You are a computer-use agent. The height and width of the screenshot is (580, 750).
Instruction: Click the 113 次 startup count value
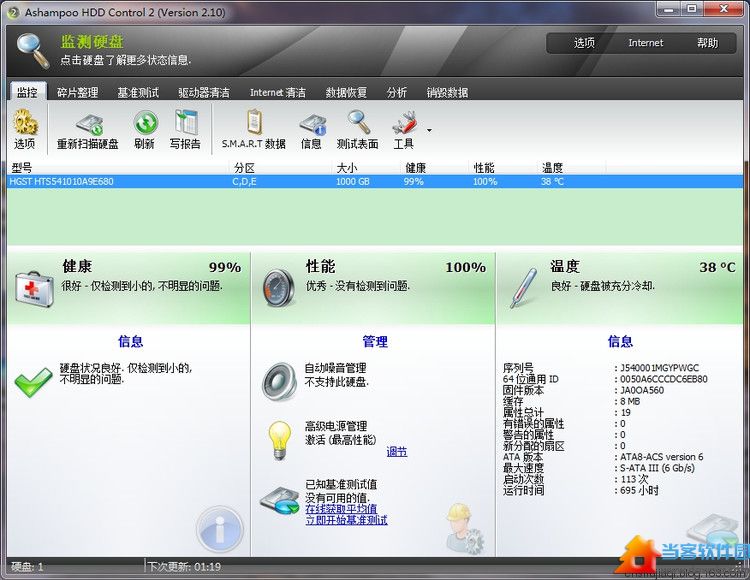coord(634,479)
